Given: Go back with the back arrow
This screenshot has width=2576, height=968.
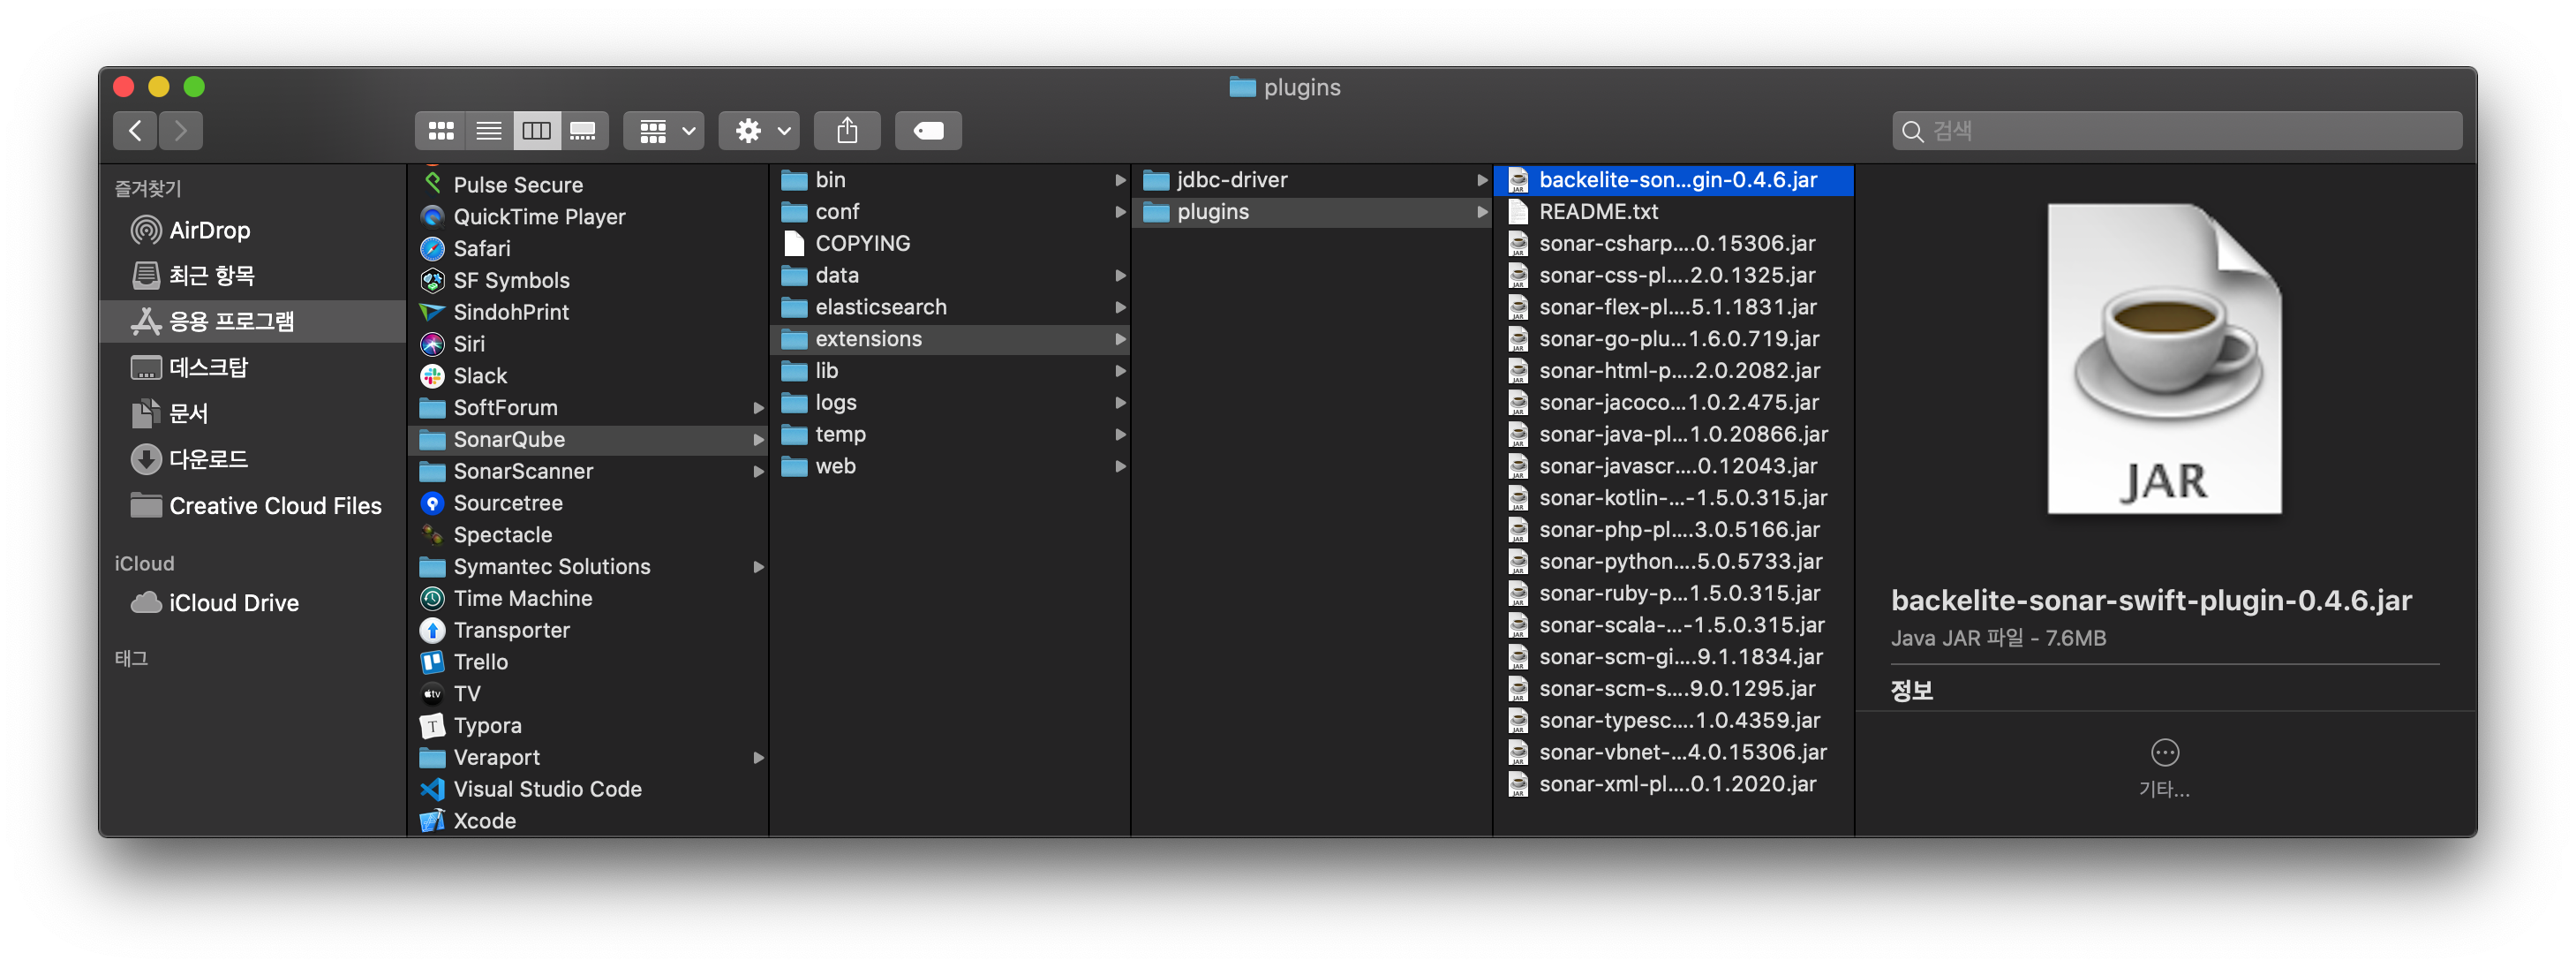Looking at the screenshot, I should coord(136,131).
